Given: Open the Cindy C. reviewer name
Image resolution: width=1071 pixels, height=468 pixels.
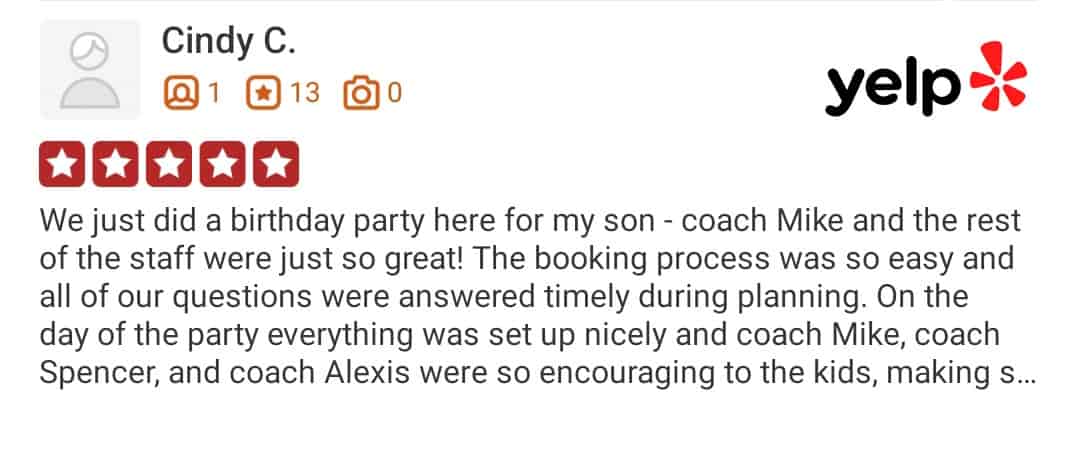Looking at the screenshot, I should coord(229,42).
